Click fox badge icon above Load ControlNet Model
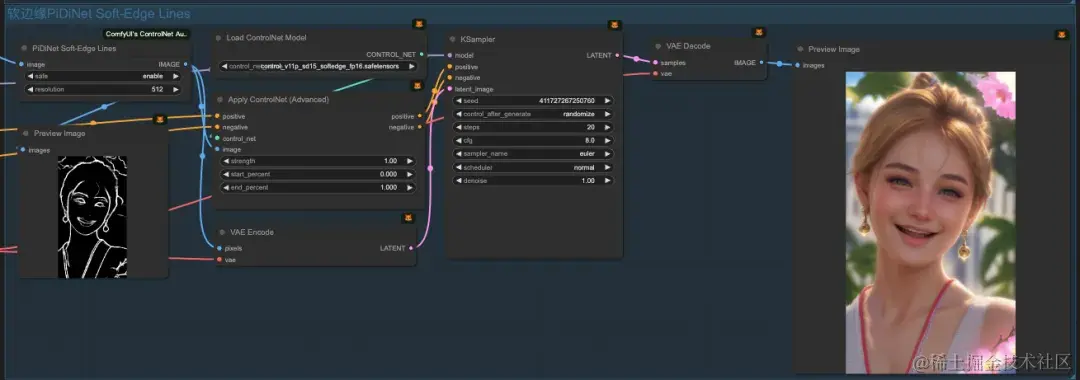The height and width of the screenshot is (380, 1080). [419, 24]
